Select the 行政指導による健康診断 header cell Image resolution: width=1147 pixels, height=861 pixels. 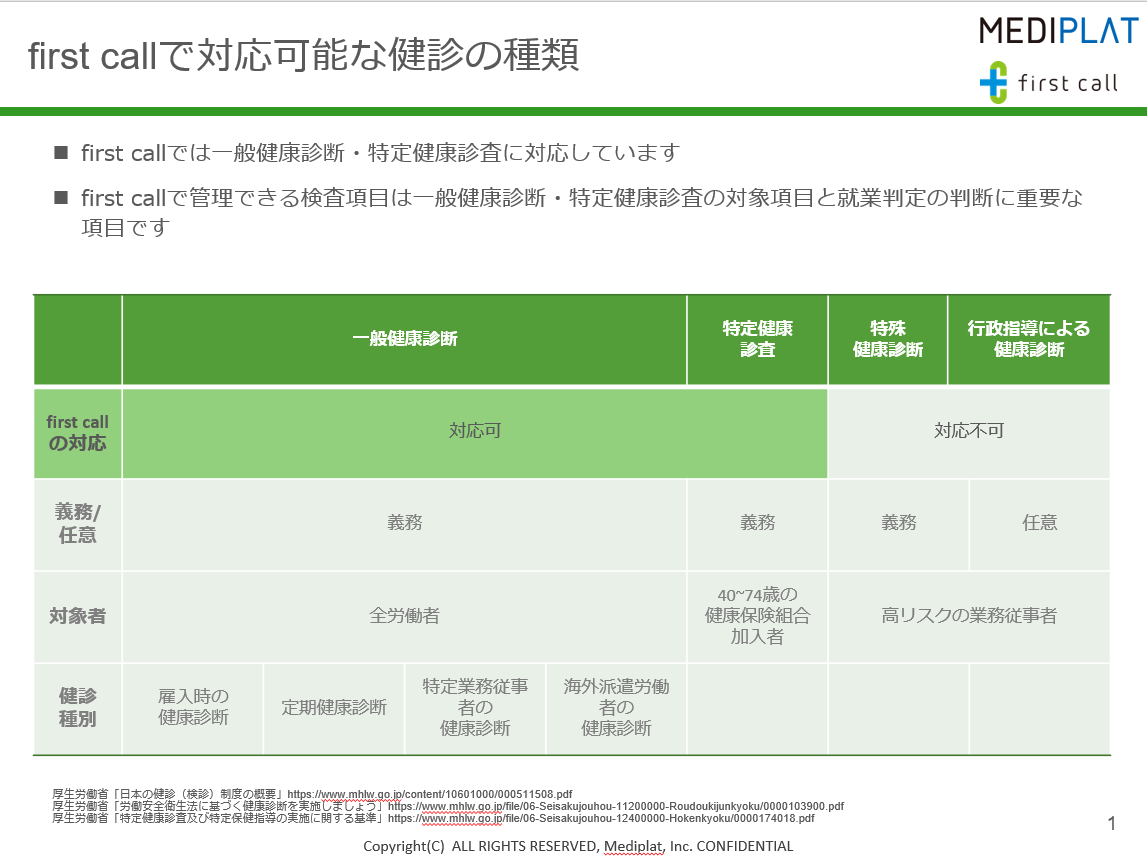pyautogui.click(x=1029, y=338)
